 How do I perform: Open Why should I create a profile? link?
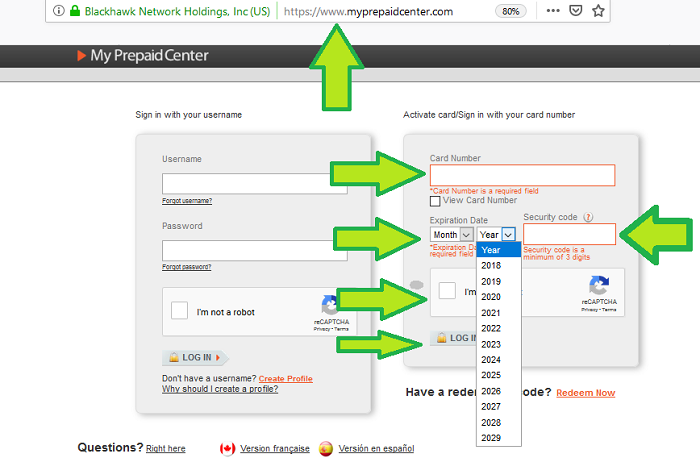coord(220,389)
